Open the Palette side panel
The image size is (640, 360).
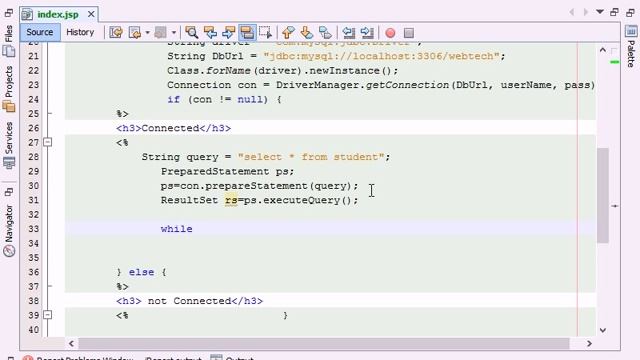point(631,53)
